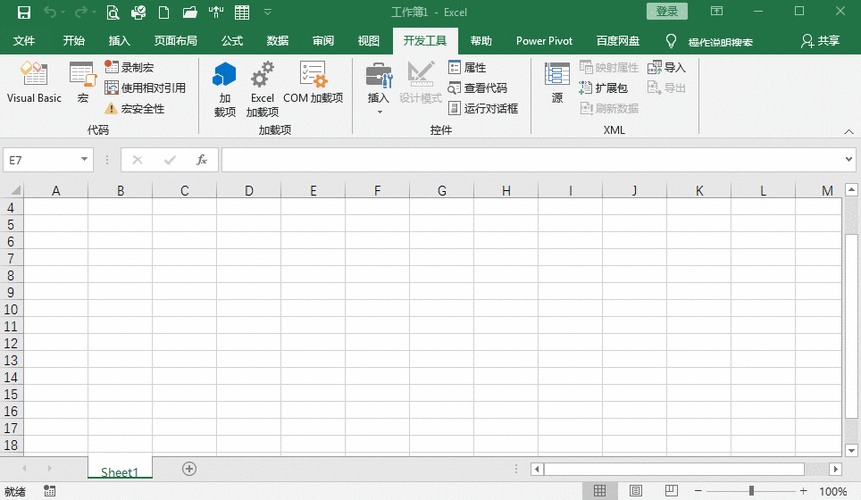Click the 共享 share button
The width and height of the screenshot is (861, 500).
[x=821, y=41]
